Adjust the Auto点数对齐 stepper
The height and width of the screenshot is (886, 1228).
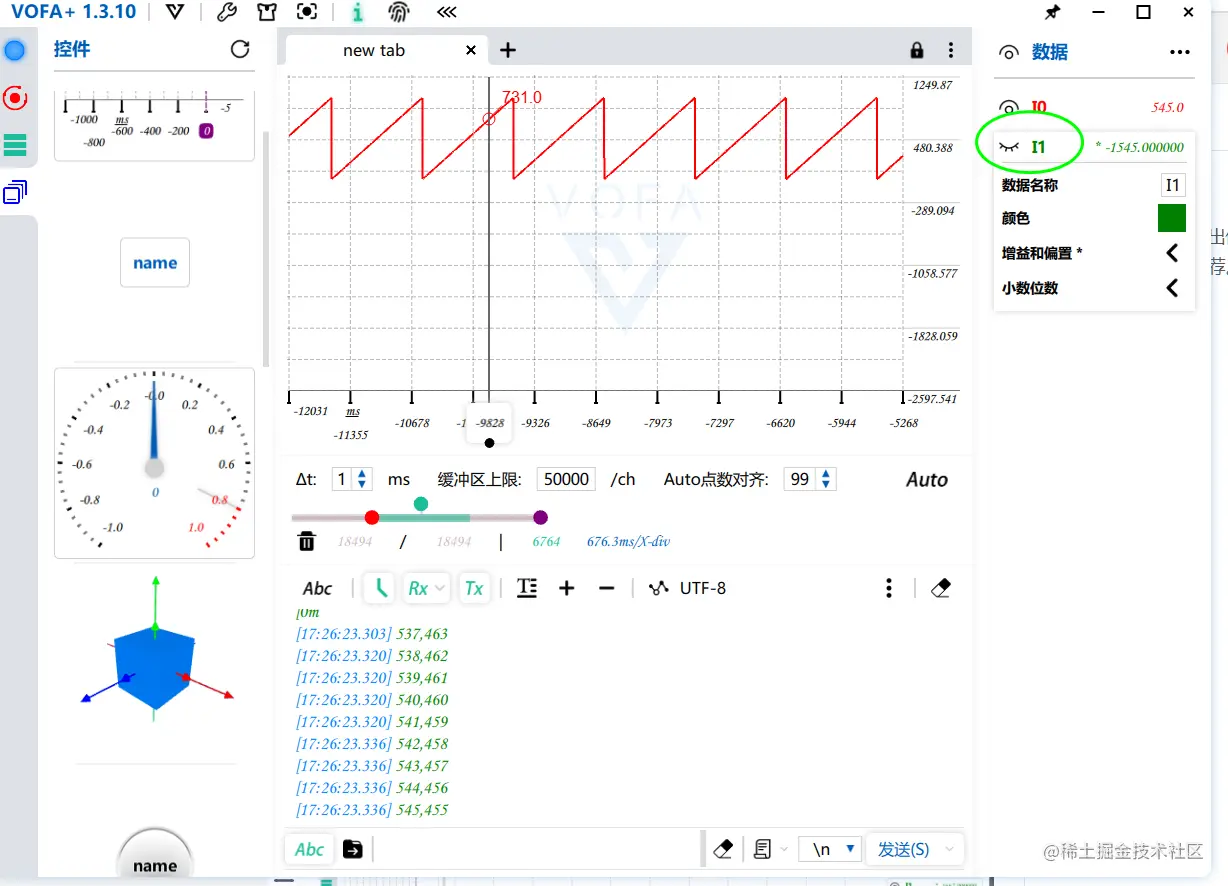(x=826, y=479)
